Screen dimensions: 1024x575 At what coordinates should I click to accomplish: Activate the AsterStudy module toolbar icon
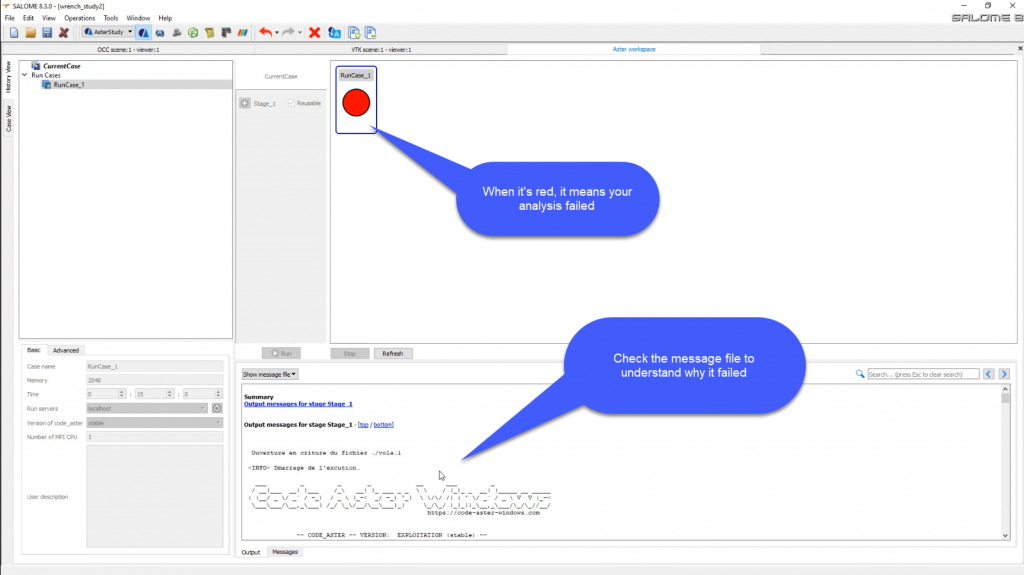(144, 32)
